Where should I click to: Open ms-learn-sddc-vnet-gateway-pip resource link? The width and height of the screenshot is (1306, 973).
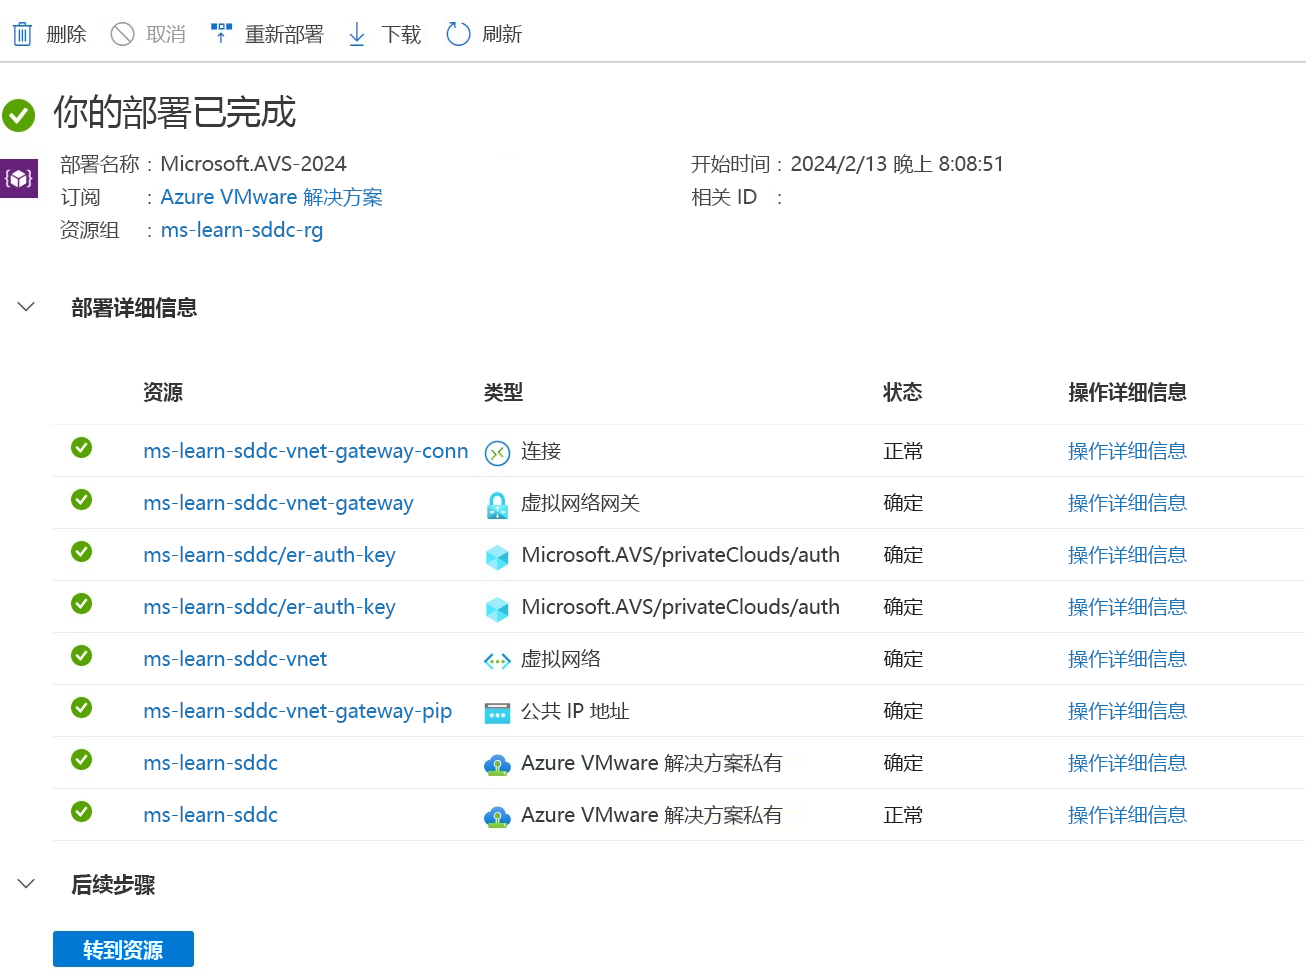pyautogui.click(x=298, y=711)
